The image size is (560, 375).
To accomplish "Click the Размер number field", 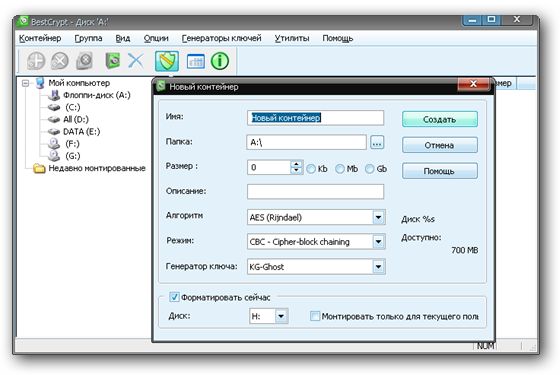I will coord(269,167).
